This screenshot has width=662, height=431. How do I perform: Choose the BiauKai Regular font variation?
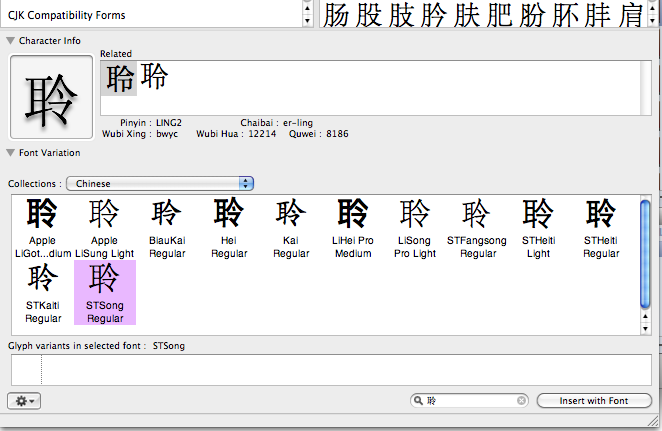click(x=166, y=228)
